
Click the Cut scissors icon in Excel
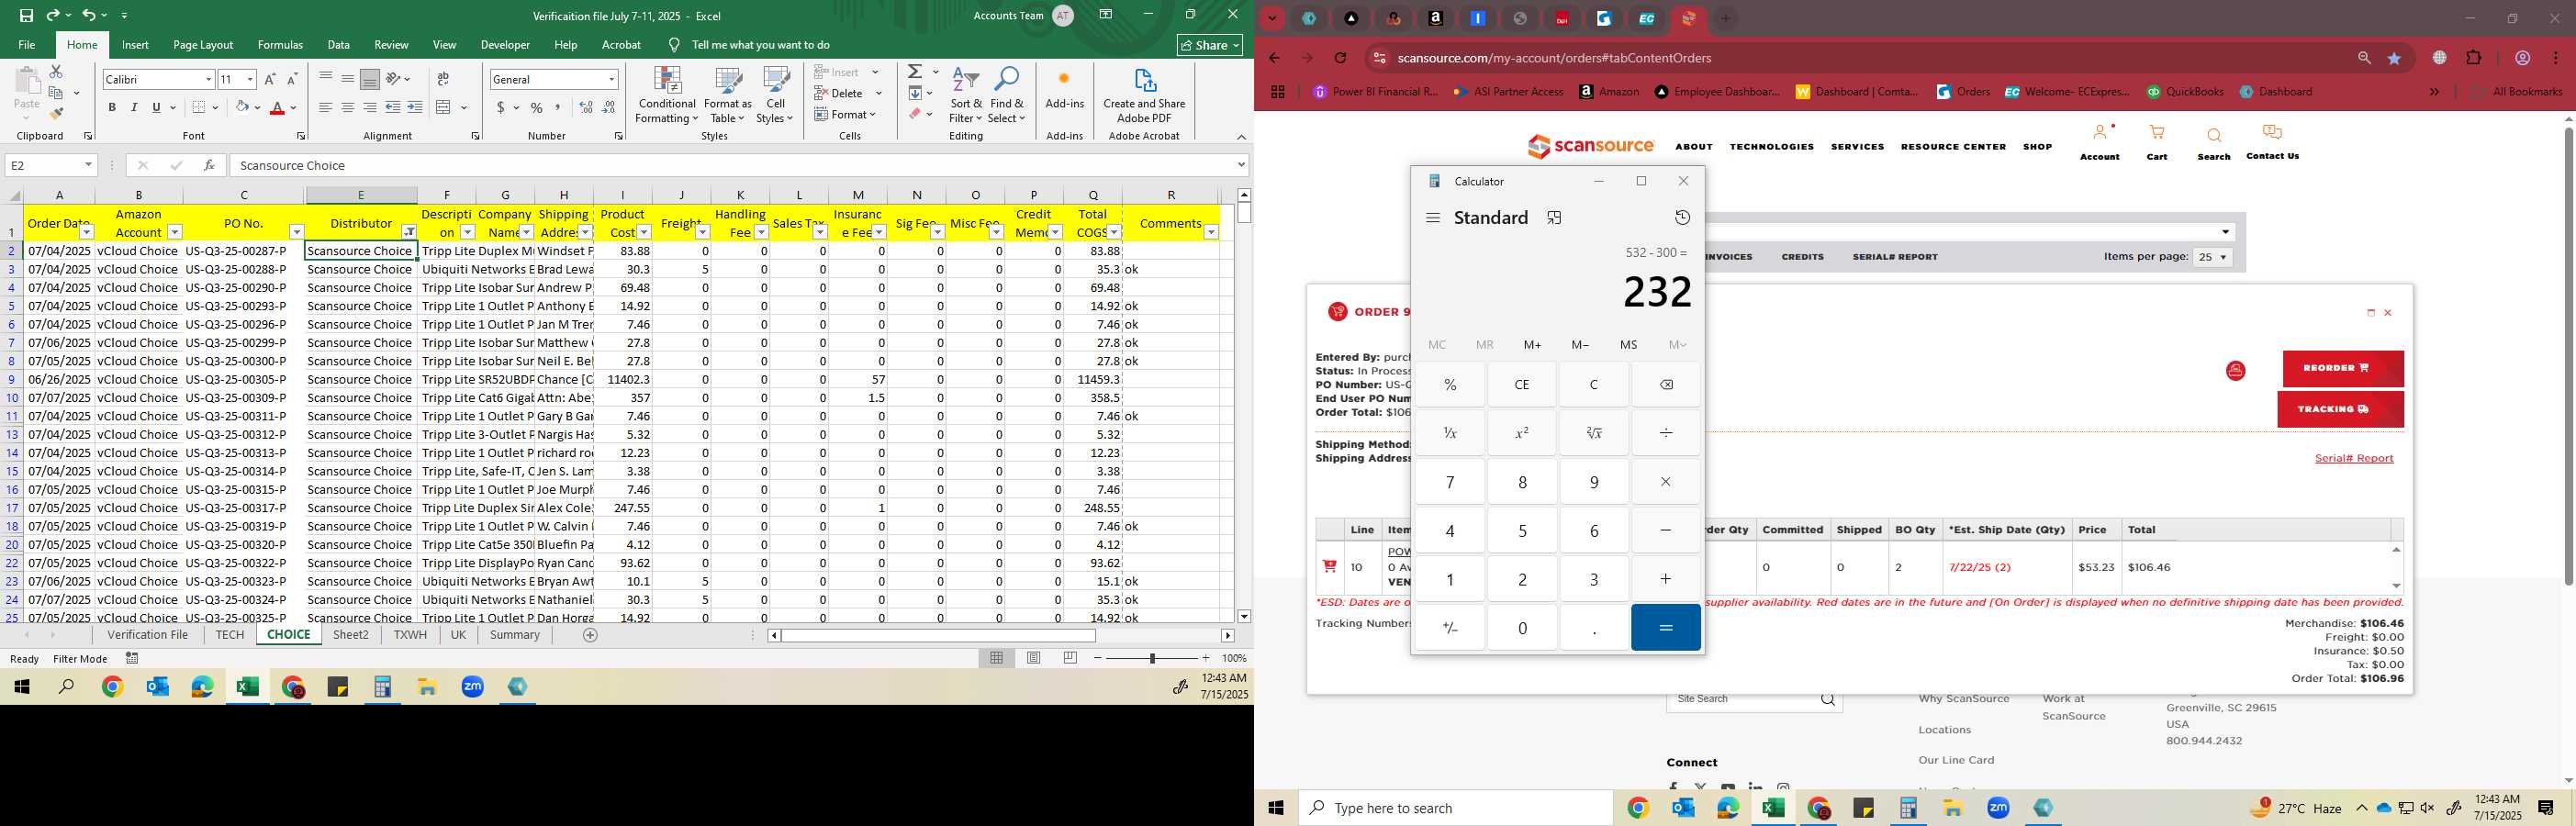click(56, 72)
